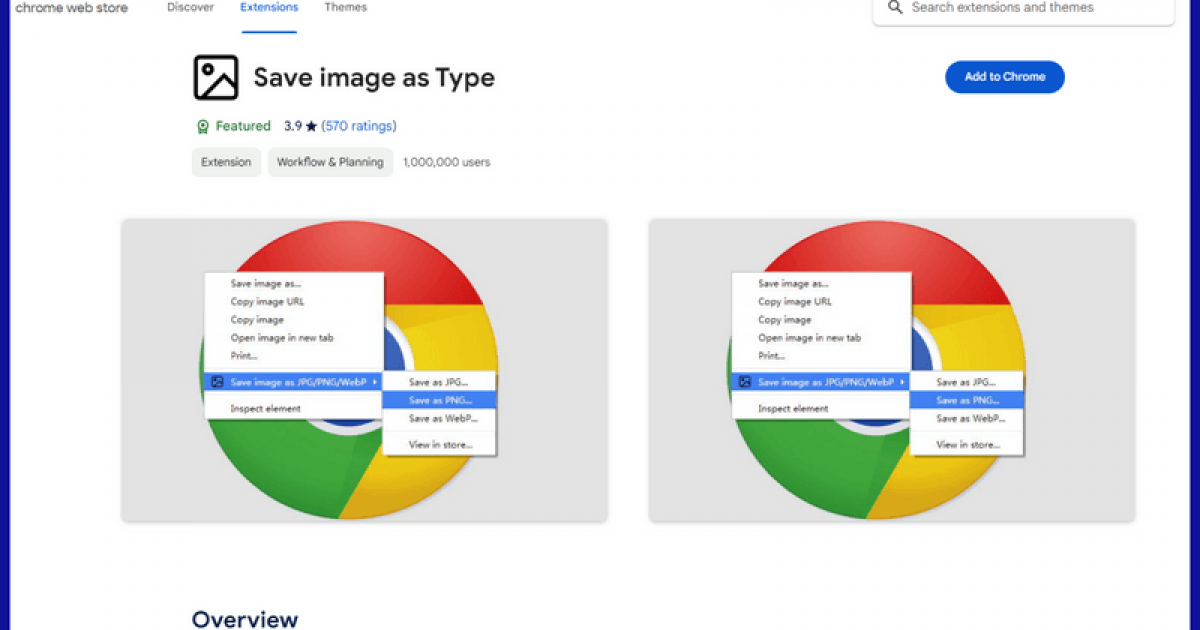Click the chrome web store logo
Image resolution: width=1200 pixels, height=630 pixels.
pyautogui.click(x=70, y=8)
